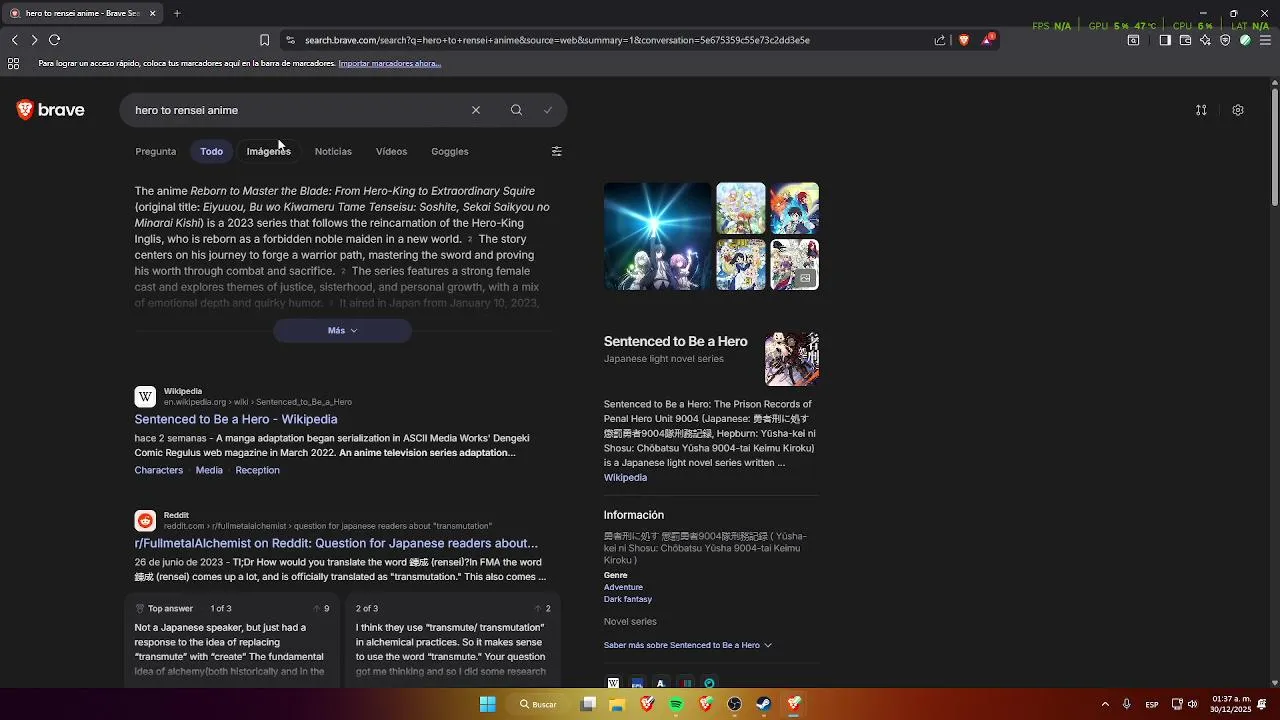Follow the Dark fantasy genre link
This screenshot has width=1280, height=720.
[x=627, y=599]
